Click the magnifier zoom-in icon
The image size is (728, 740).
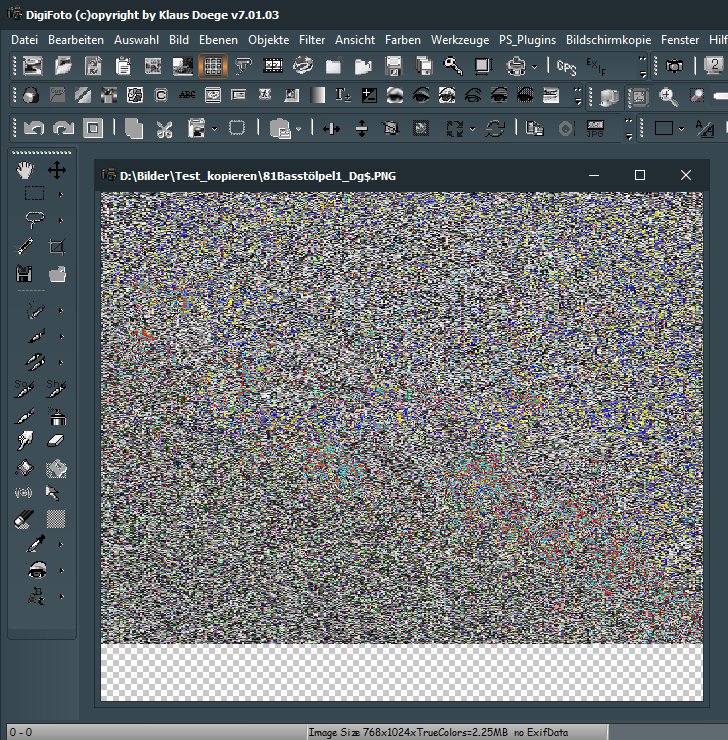[x=668, y=97]
